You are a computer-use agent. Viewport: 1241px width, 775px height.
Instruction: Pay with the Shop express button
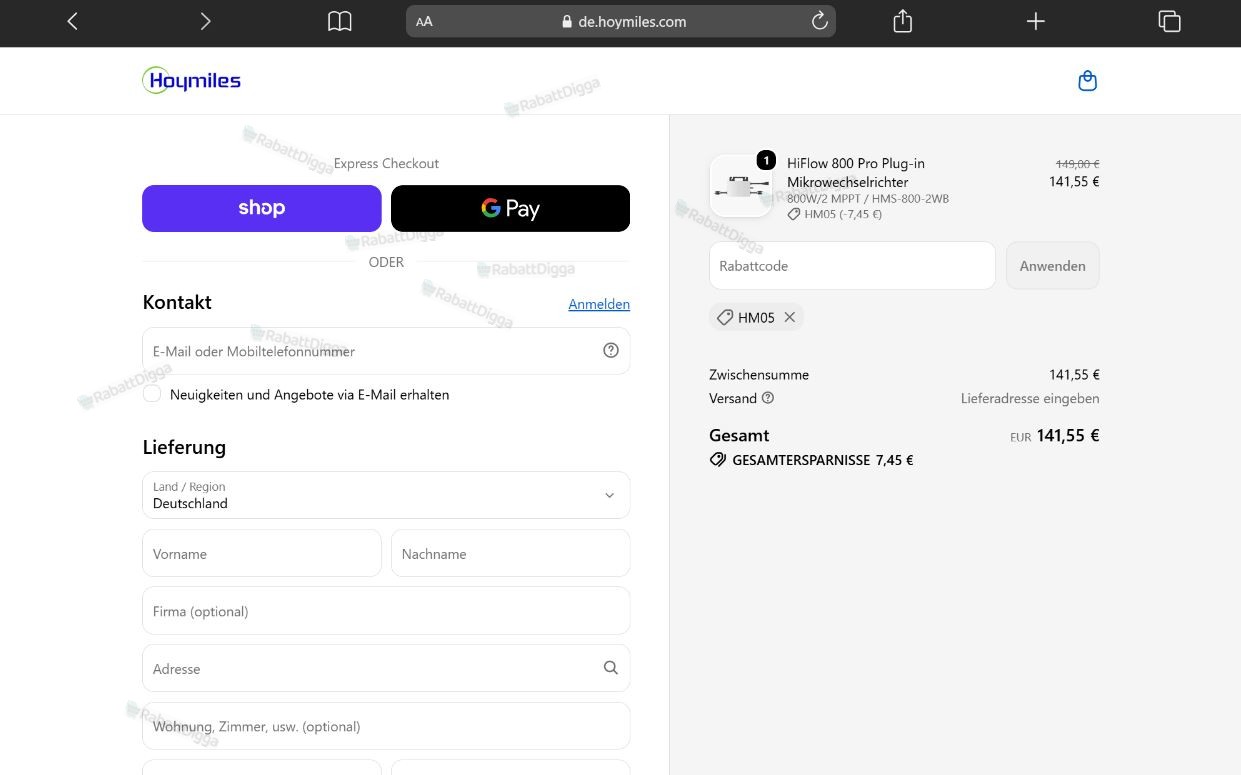pyautogui.click(x=262, y=208)
